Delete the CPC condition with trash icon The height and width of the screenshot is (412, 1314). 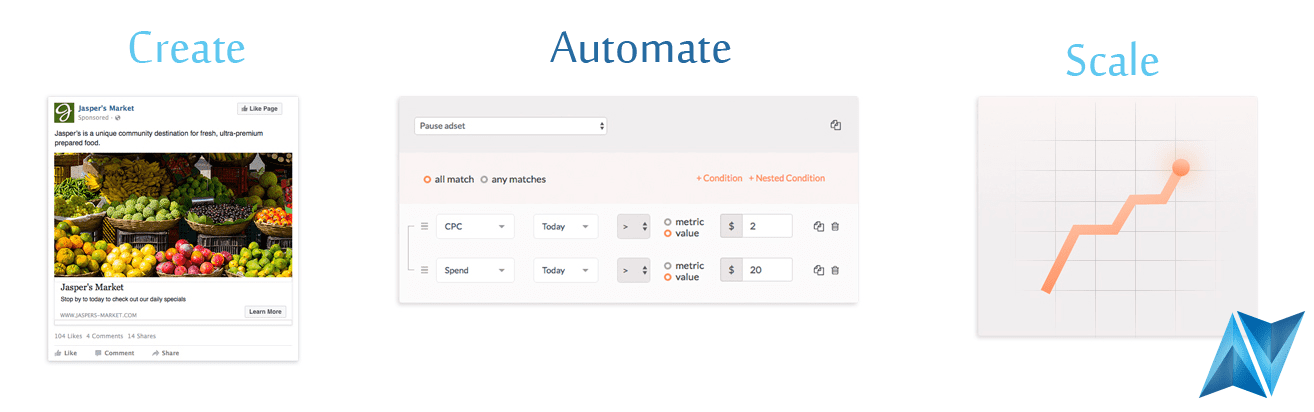tap(835, 226)
